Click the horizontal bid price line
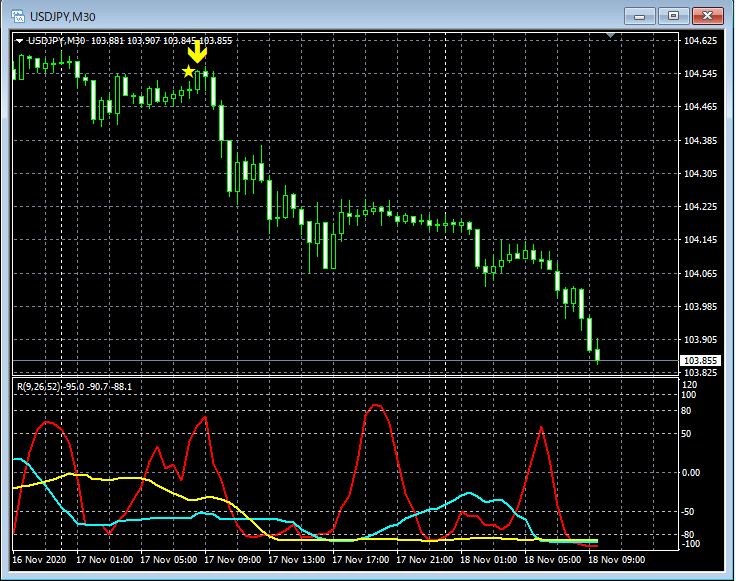Viewport: 736px width, 581px height. [x=345, y=360]
